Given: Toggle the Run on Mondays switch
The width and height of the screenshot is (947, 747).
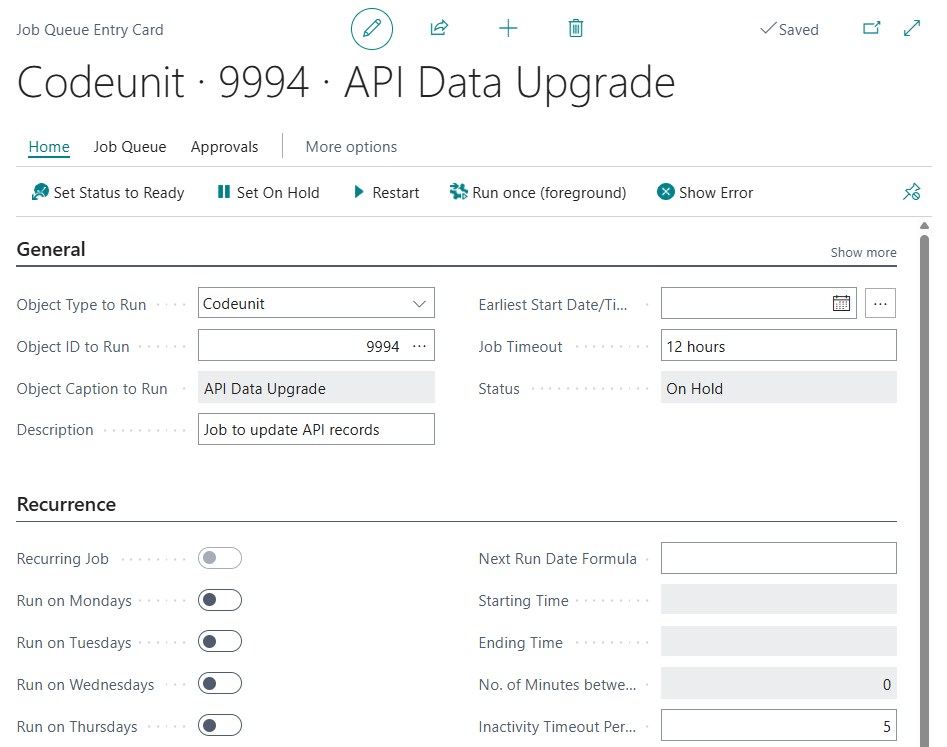Looking at the screenshot, I should (x=220, y=600).
